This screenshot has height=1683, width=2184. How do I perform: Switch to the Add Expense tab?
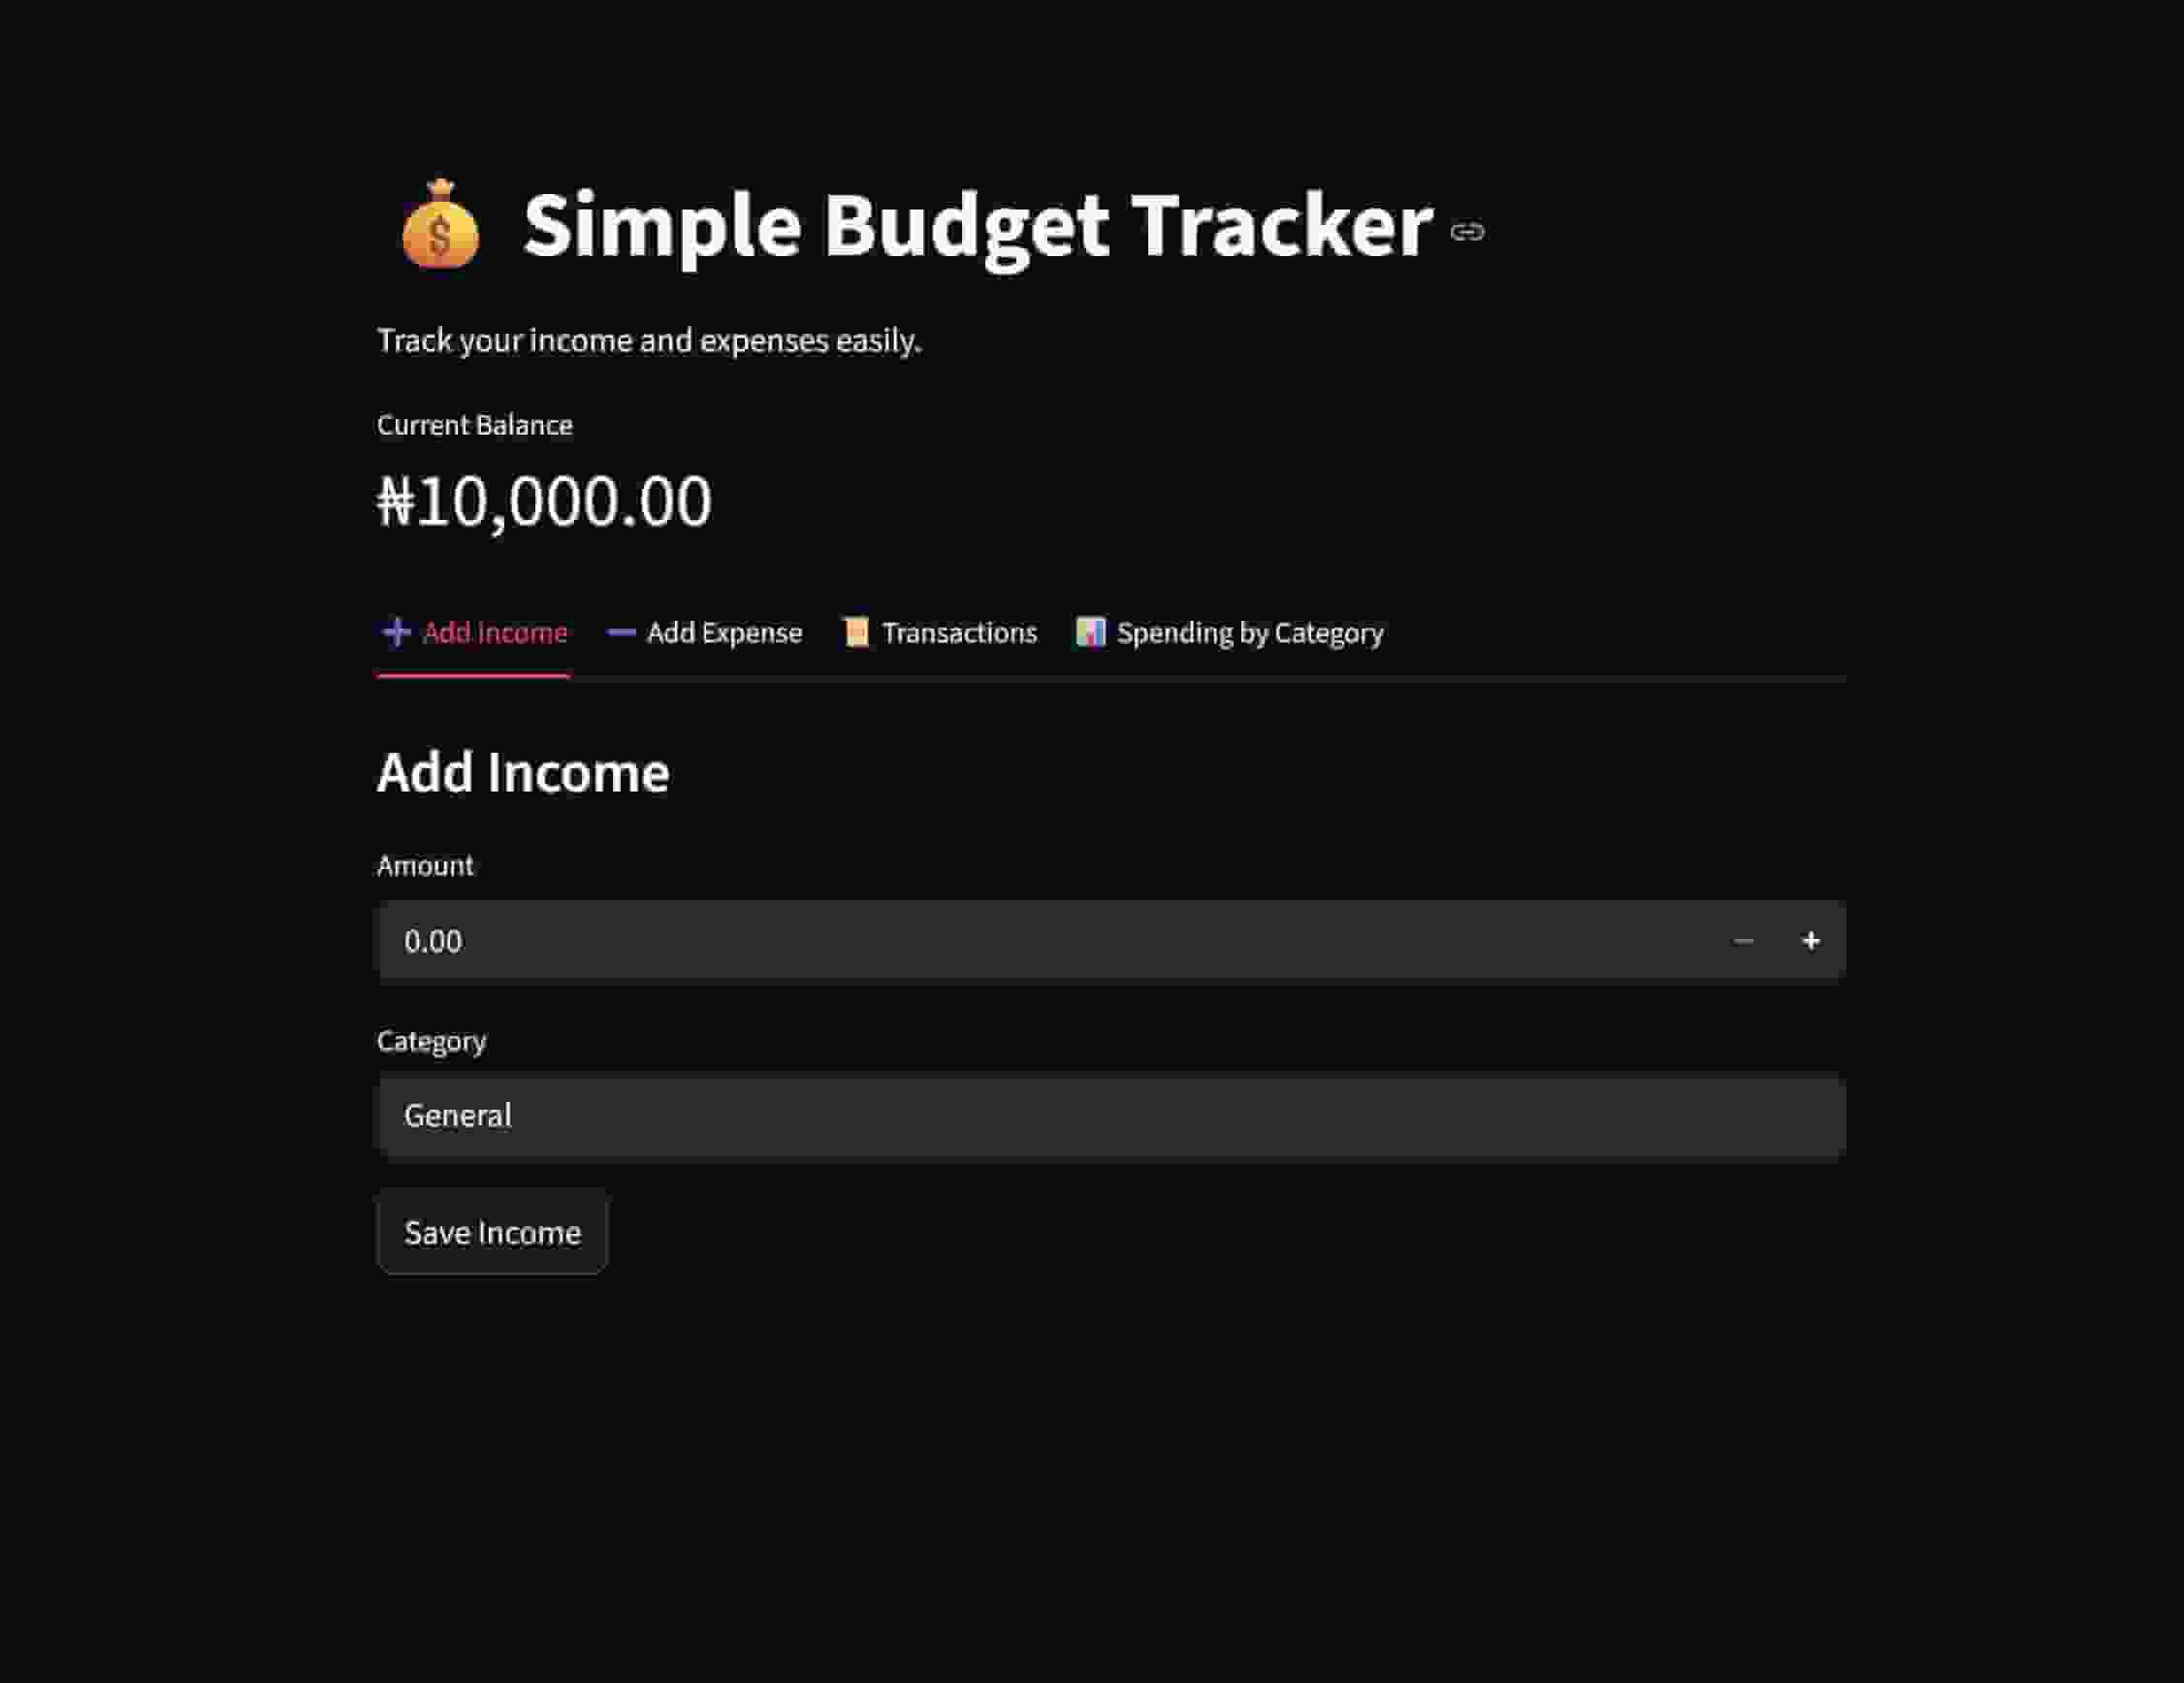(722, 632)
